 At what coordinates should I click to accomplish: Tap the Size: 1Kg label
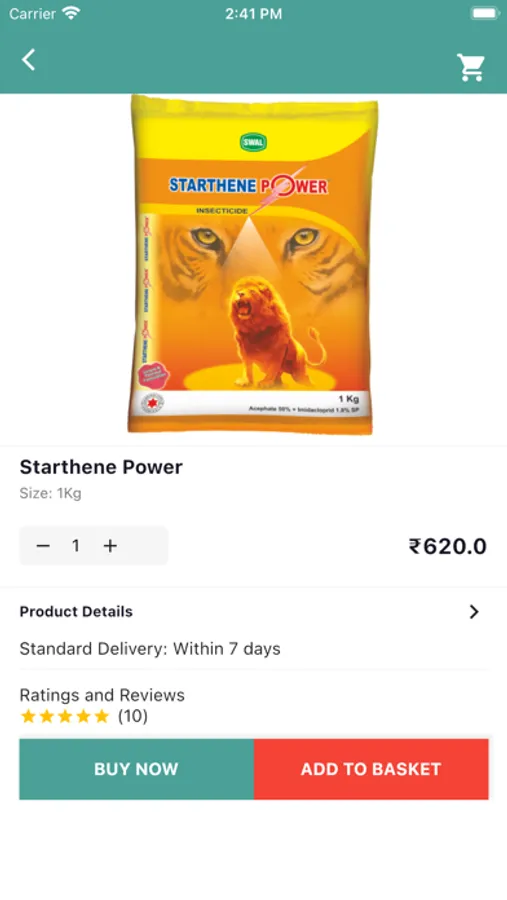click(x=51, y=494)
